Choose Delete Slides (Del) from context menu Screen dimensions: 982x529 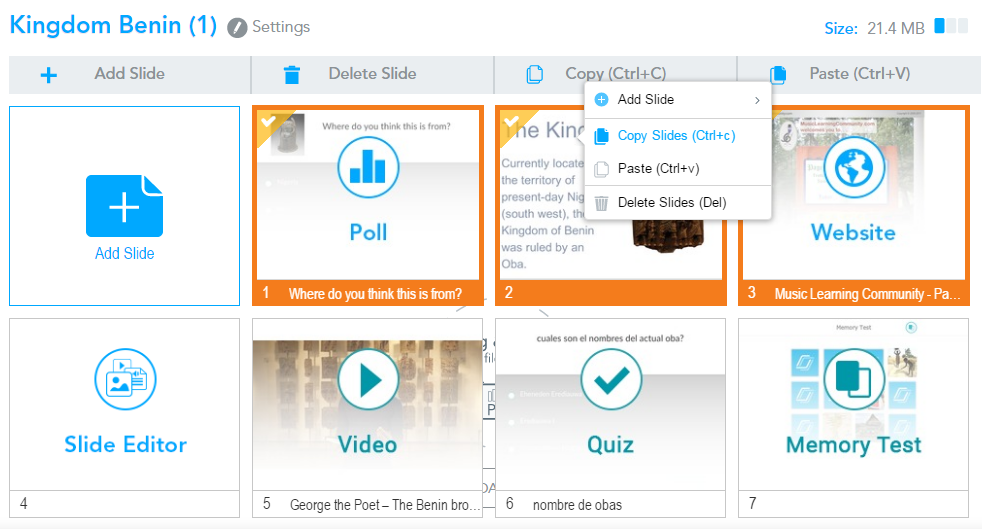[671, 203]
